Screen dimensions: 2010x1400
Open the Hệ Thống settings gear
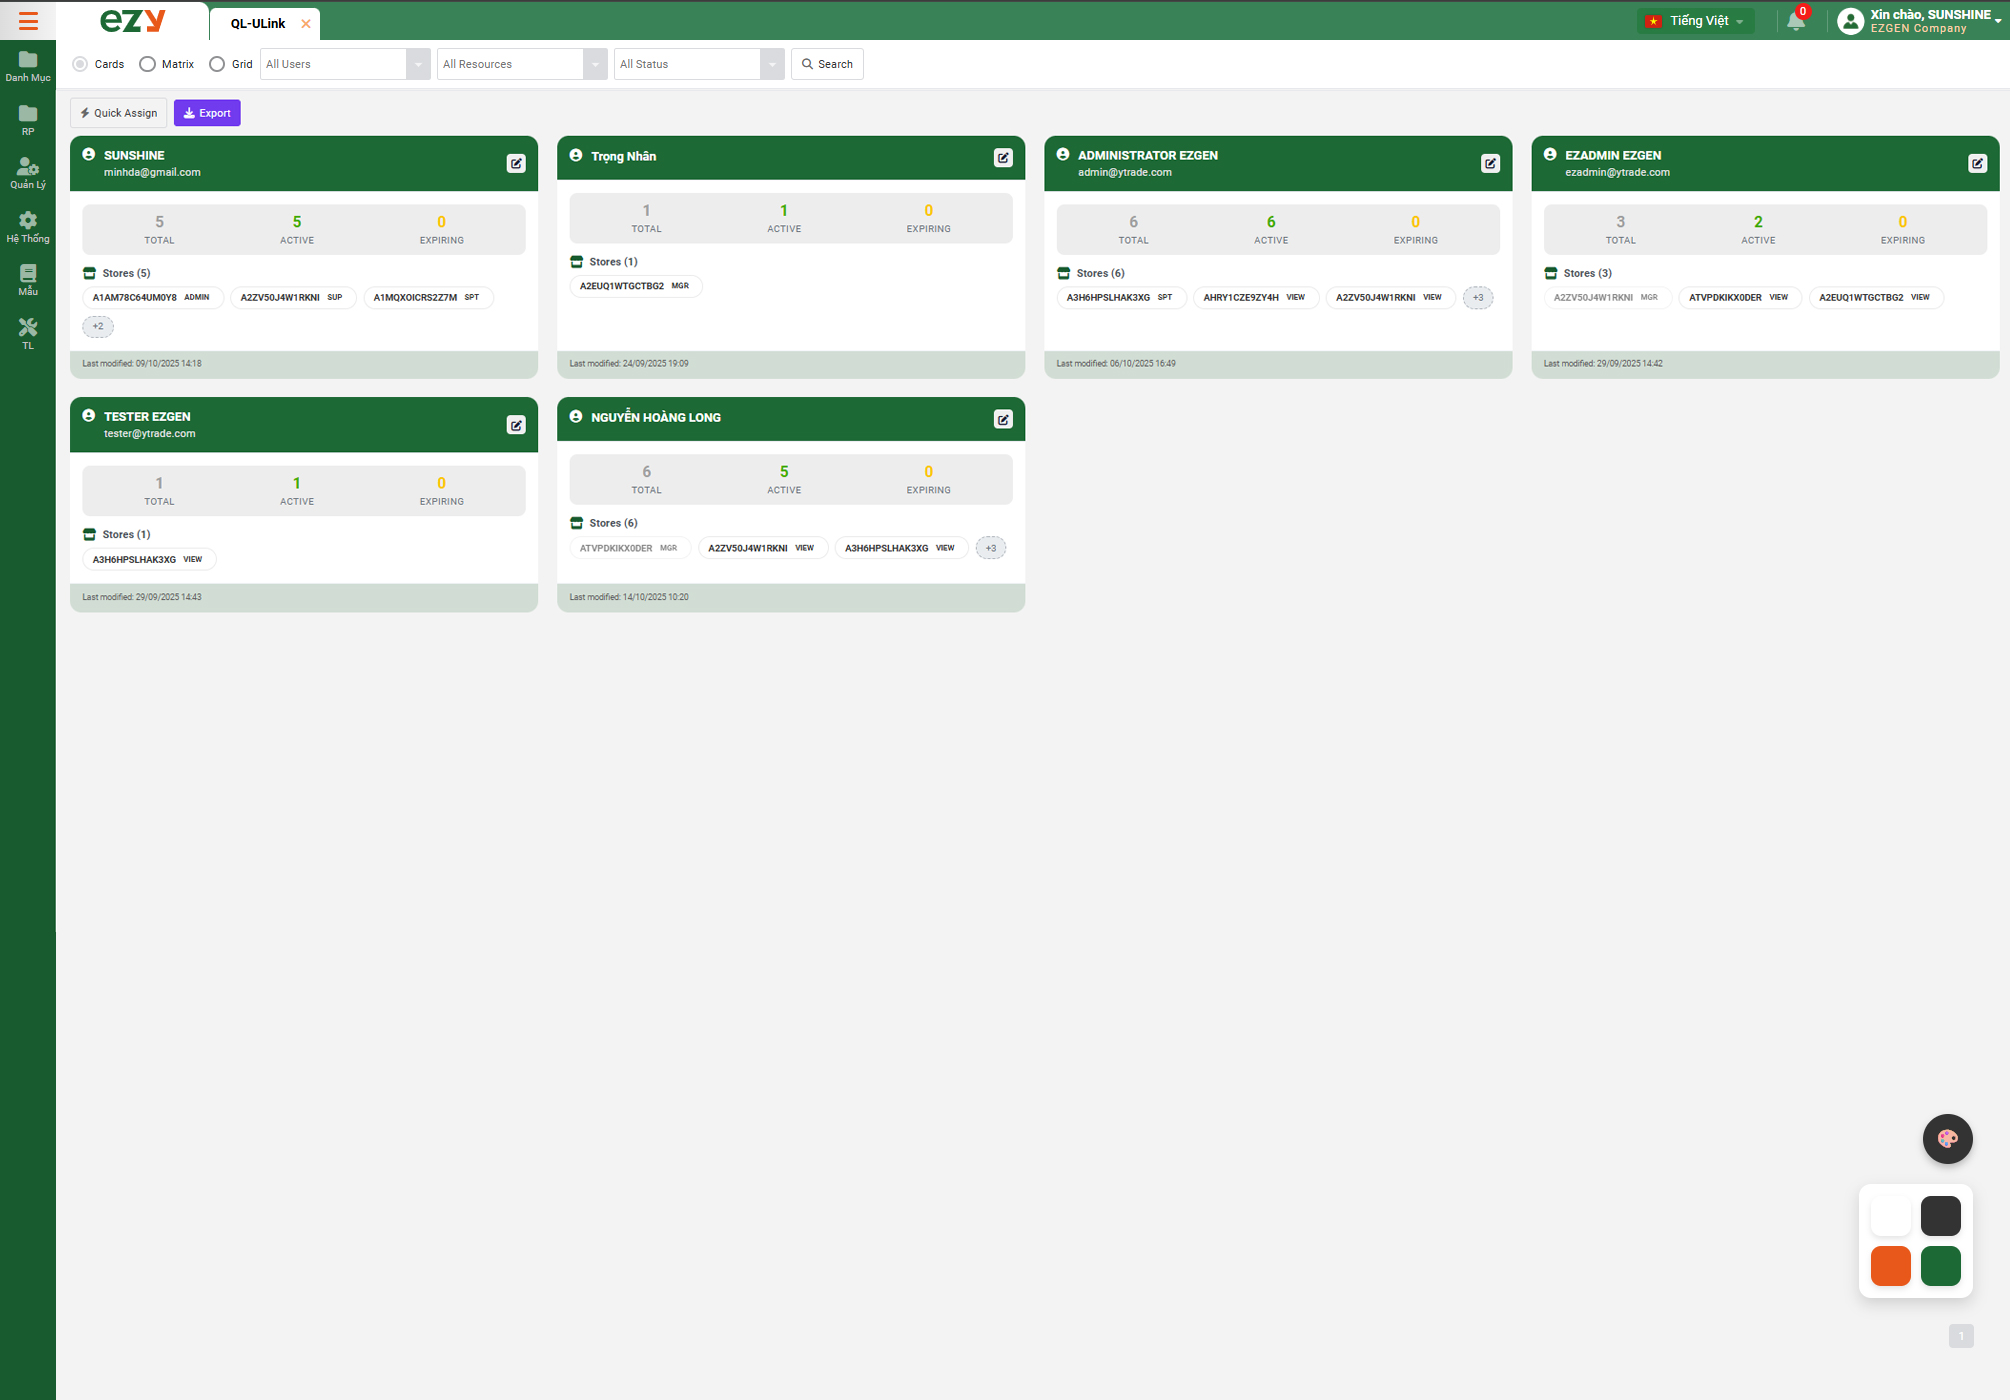[28, 227]
